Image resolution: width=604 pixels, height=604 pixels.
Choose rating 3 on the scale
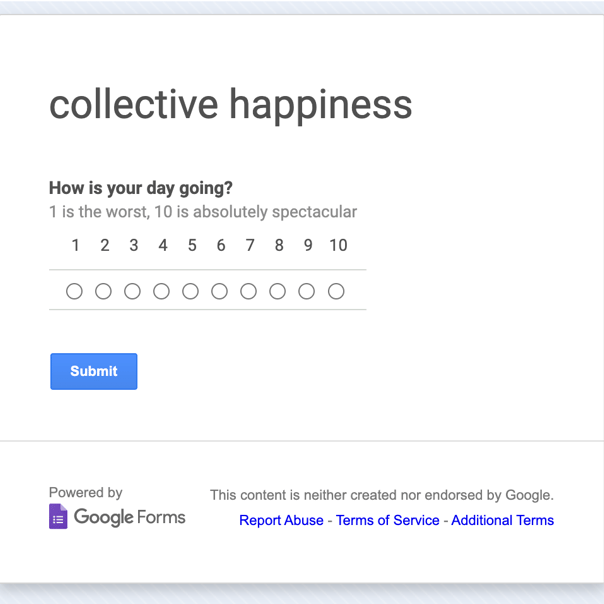pyautogui.click(x=133, y=291)
